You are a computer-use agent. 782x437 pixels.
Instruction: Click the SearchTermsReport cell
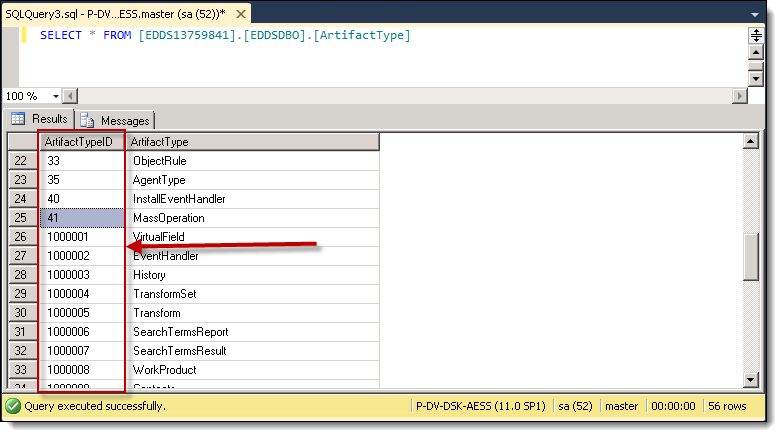[x=252, y=331]
